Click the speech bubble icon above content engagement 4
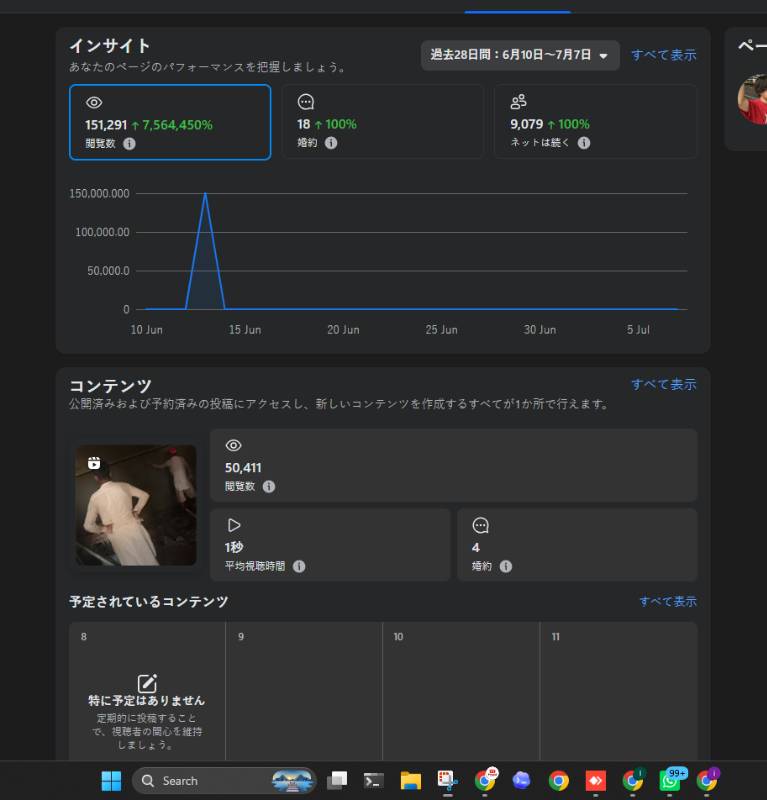Image resolution: width=767 pixels, height=800 pixels. [x=481, y=525]
